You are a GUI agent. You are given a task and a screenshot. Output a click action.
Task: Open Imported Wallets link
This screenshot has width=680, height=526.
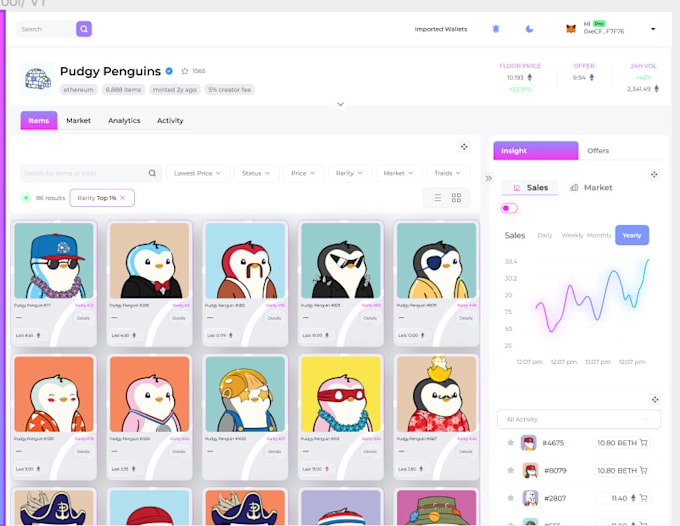(441, 29)
